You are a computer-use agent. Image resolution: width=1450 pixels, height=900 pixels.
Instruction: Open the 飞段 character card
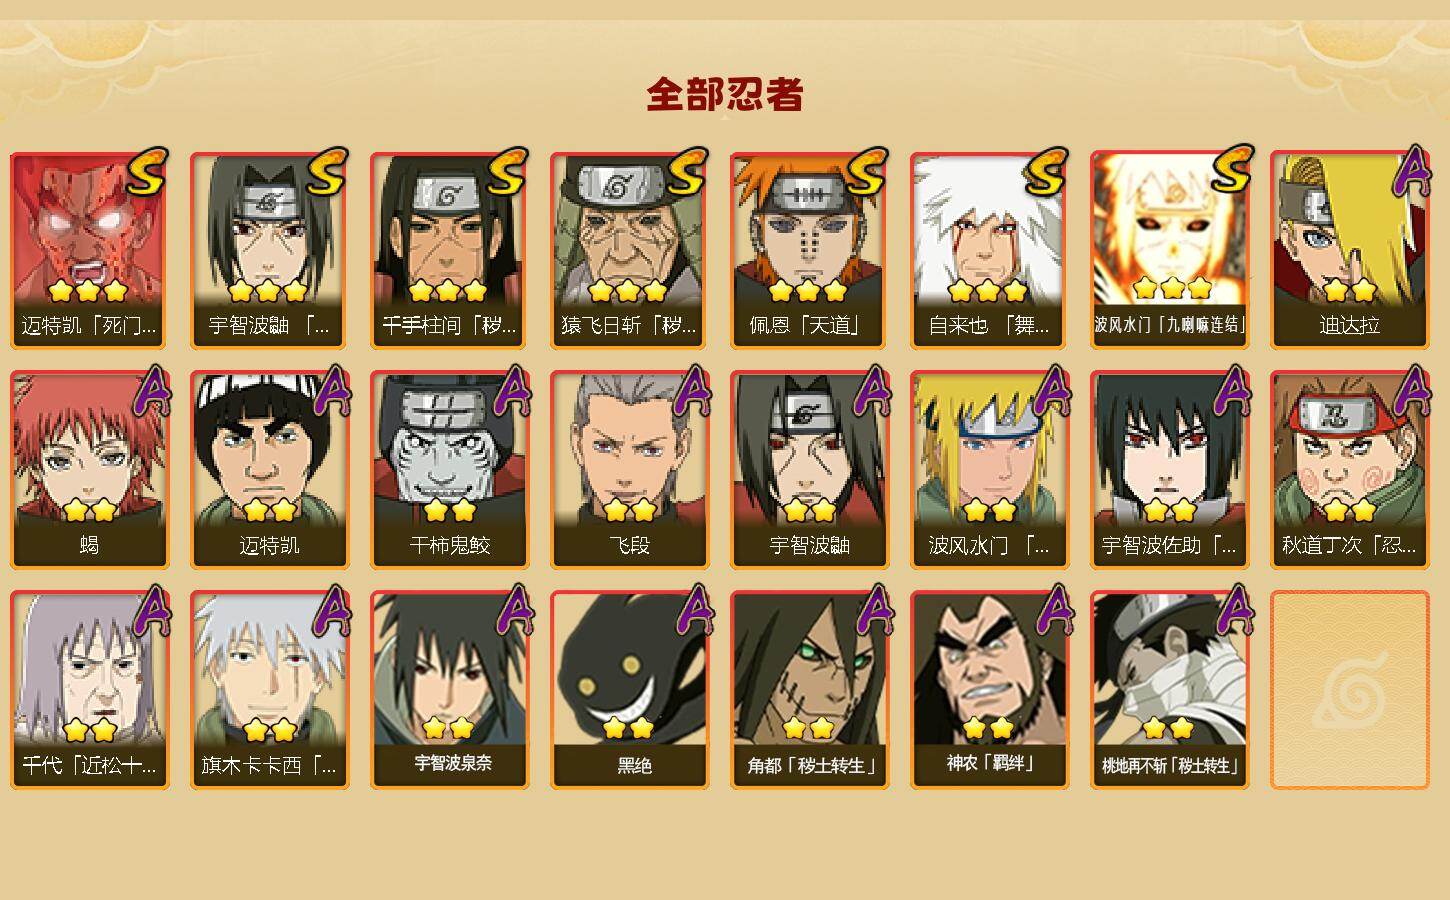(x=629, y=470)
